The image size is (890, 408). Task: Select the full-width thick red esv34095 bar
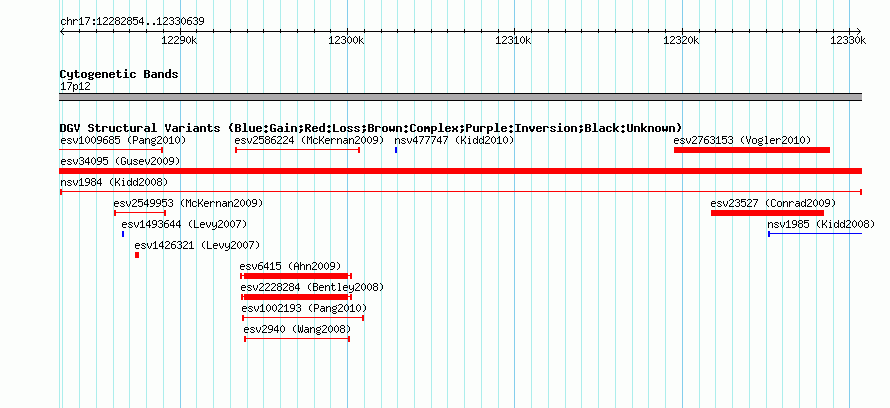click(x=461, y=171)
